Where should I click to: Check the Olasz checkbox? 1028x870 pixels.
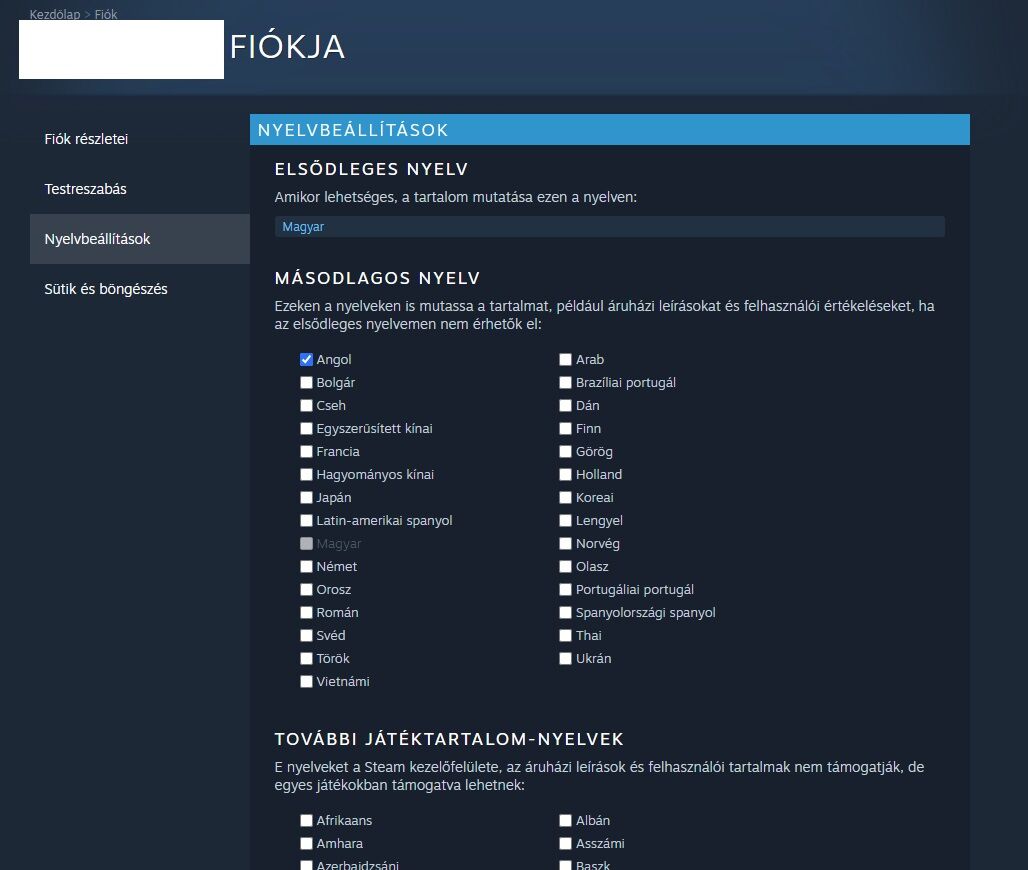(x=566, y=567)
